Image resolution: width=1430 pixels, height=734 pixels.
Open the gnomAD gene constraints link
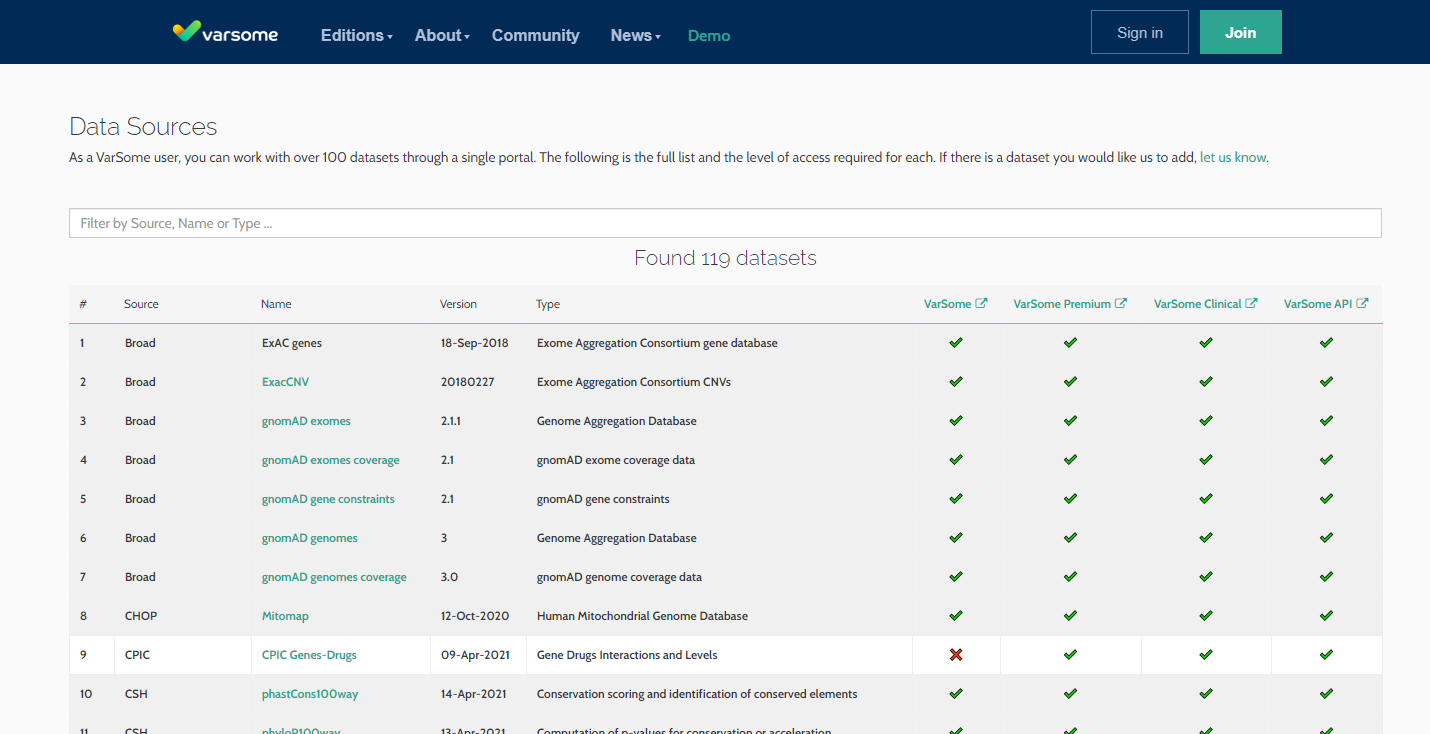click(328, 499)
